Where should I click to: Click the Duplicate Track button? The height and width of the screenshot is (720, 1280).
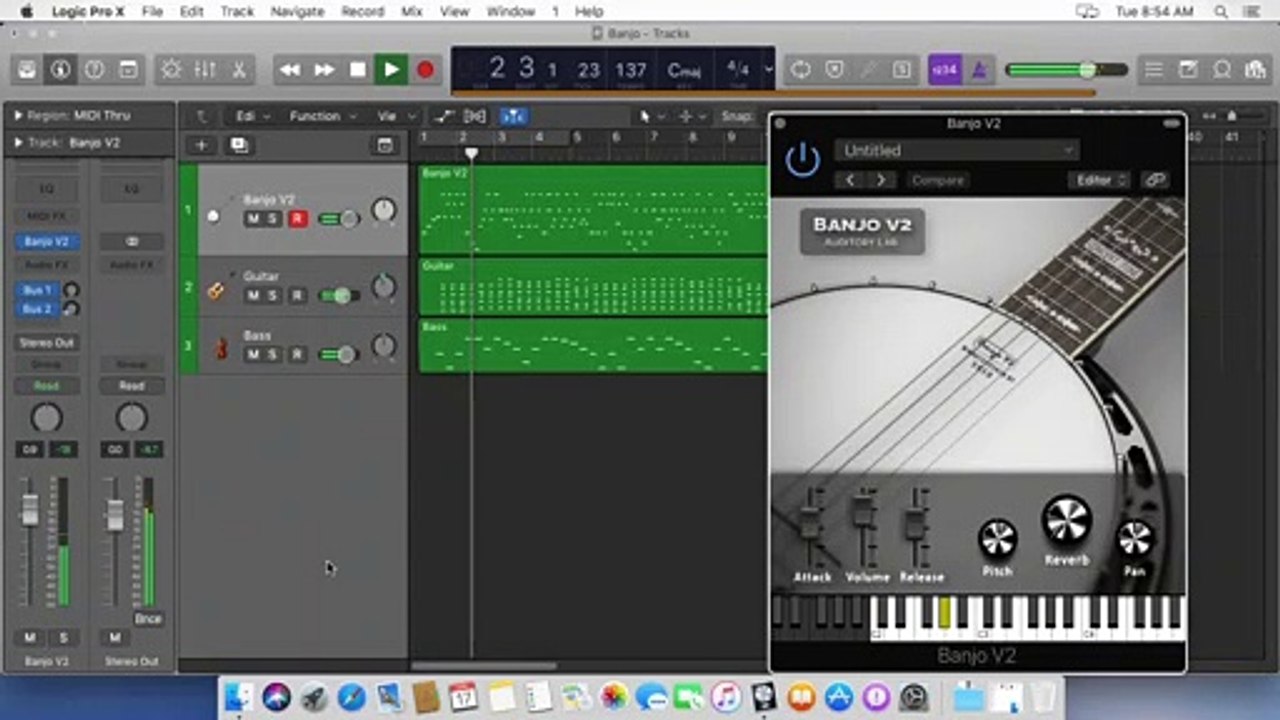[239, 145]
